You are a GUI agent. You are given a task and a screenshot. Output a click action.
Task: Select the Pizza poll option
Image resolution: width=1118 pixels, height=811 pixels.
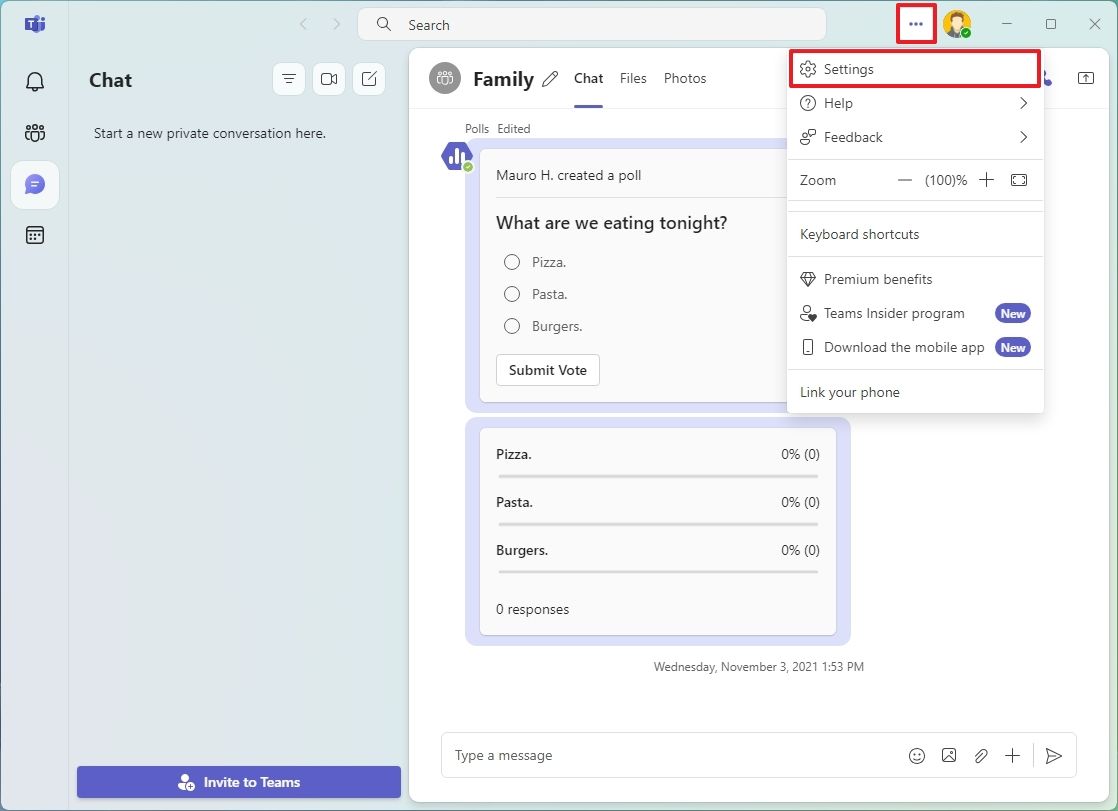point(512,262)
